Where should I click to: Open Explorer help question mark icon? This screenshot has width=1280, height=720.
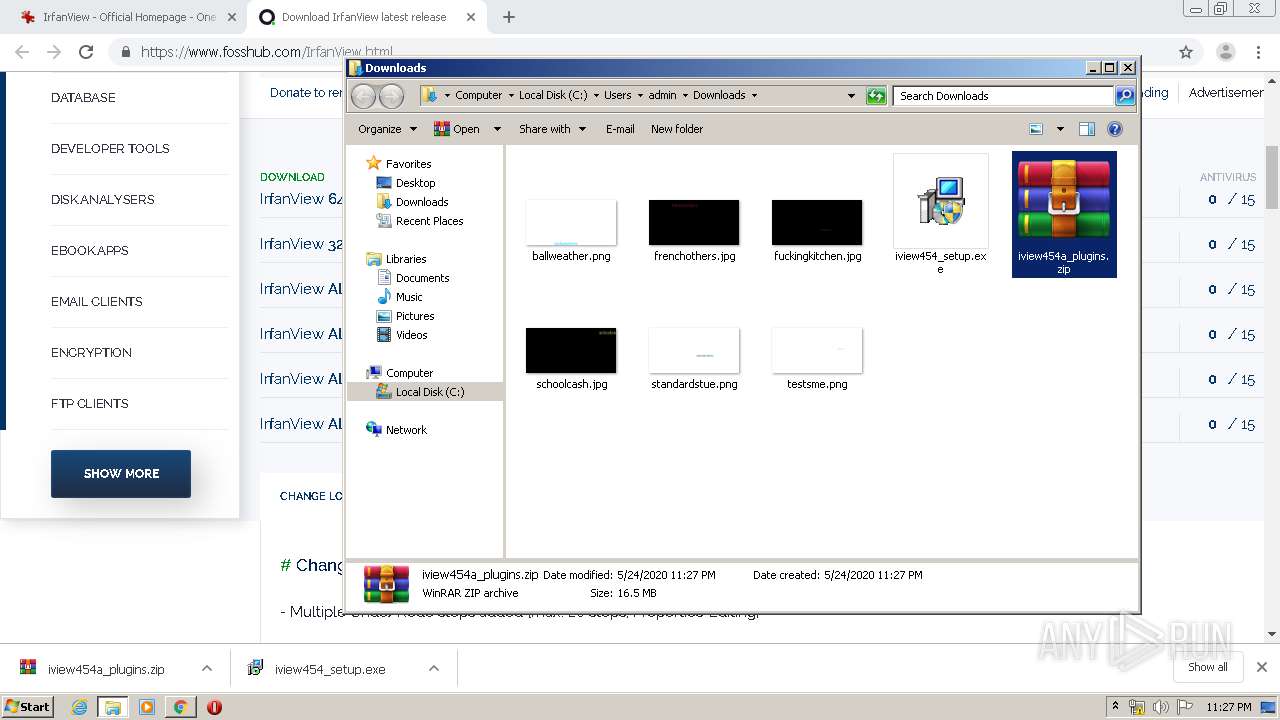click(x=1115, y=129)
